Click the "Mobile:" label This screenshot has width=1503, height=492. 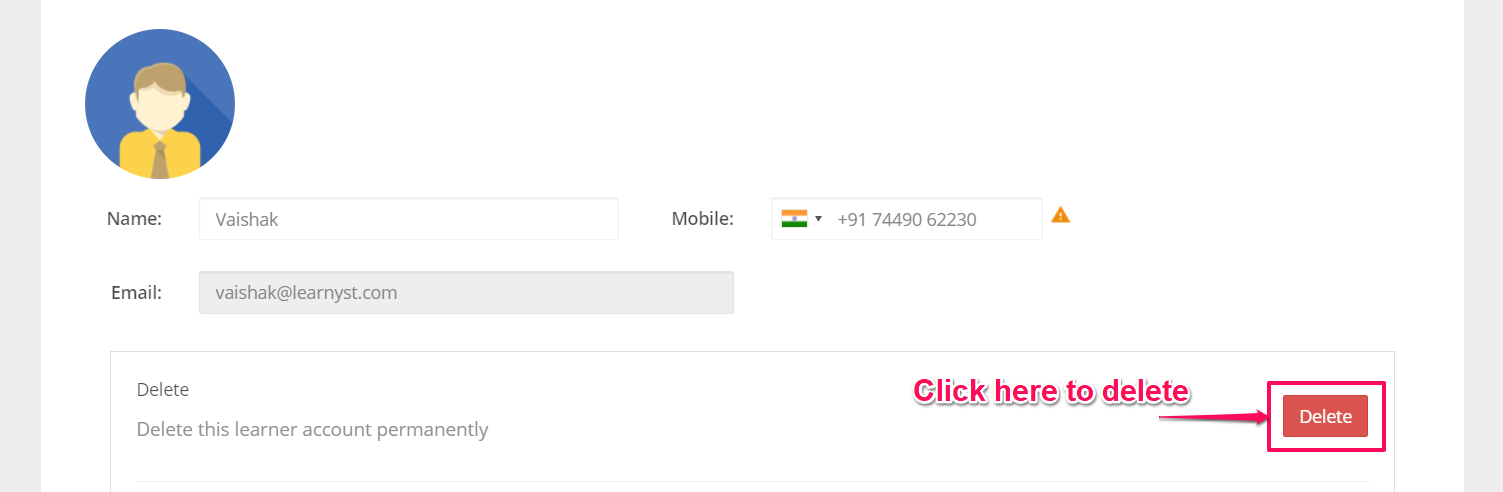click(x=703, y=219)
